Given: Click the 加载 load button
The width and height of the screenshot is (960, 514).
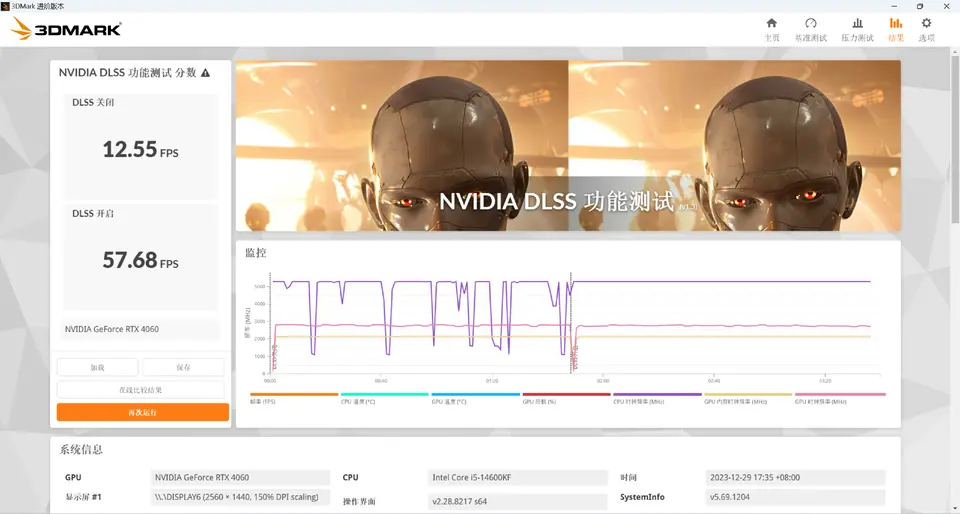Looking at the screenshot, I should 97,367.
